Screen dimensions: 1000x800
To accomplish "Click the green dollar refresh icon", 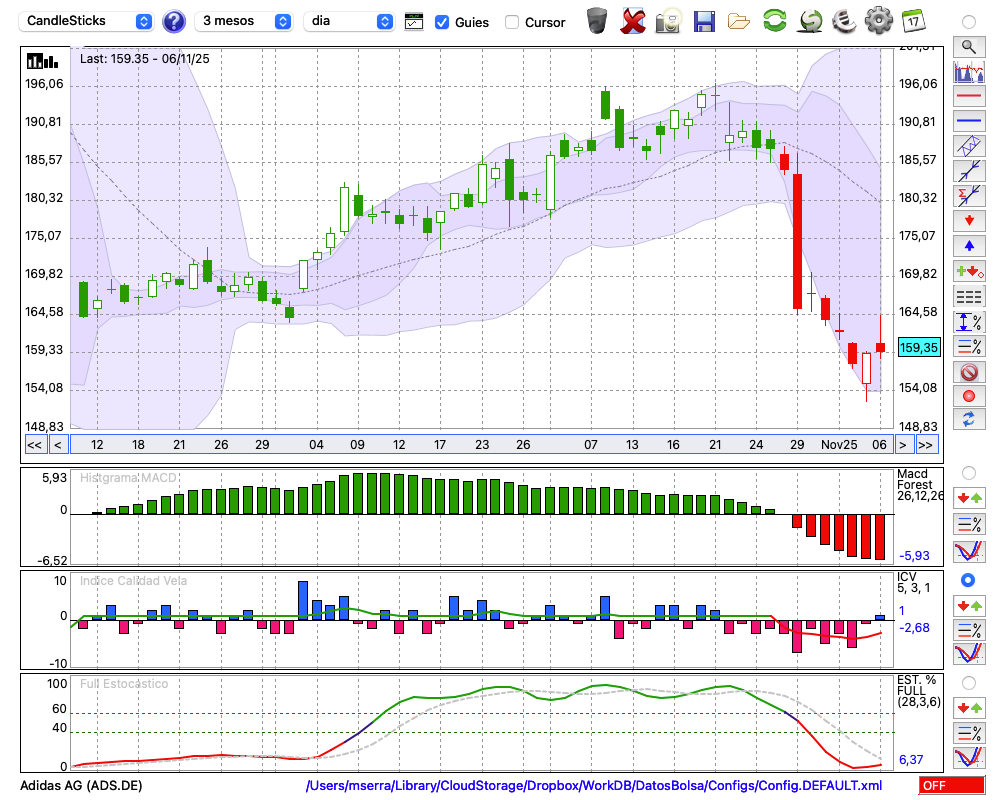I will (x=810, y=21).
